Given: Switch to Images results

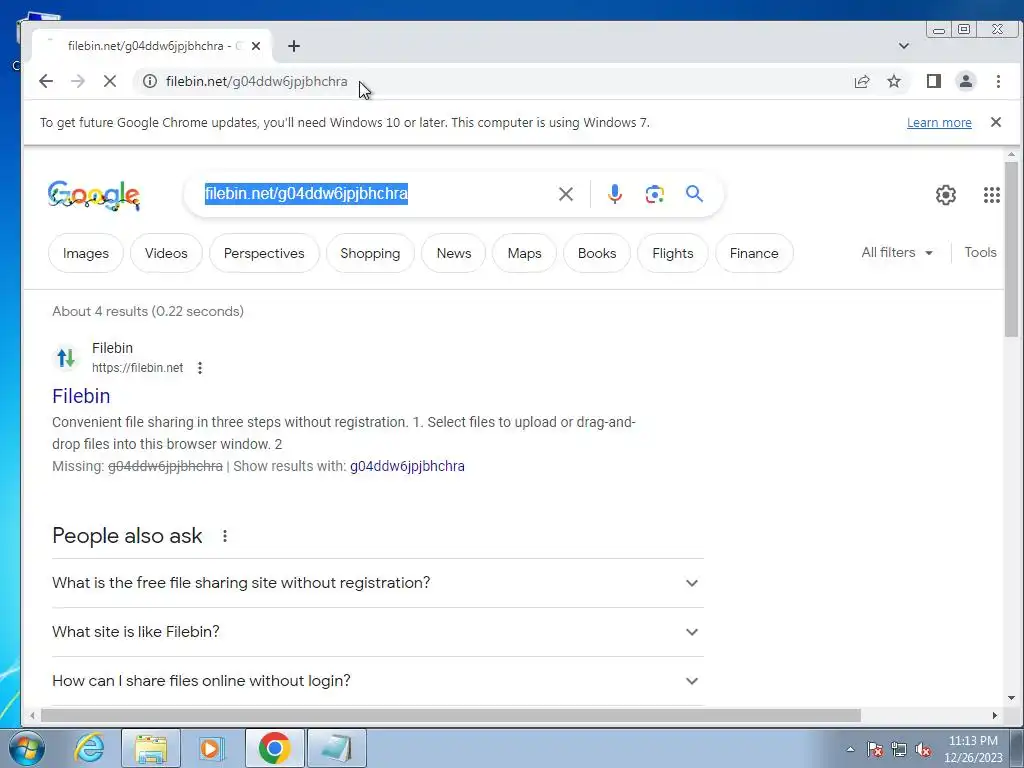Looking at the screenshot, I should coord(86,253).
